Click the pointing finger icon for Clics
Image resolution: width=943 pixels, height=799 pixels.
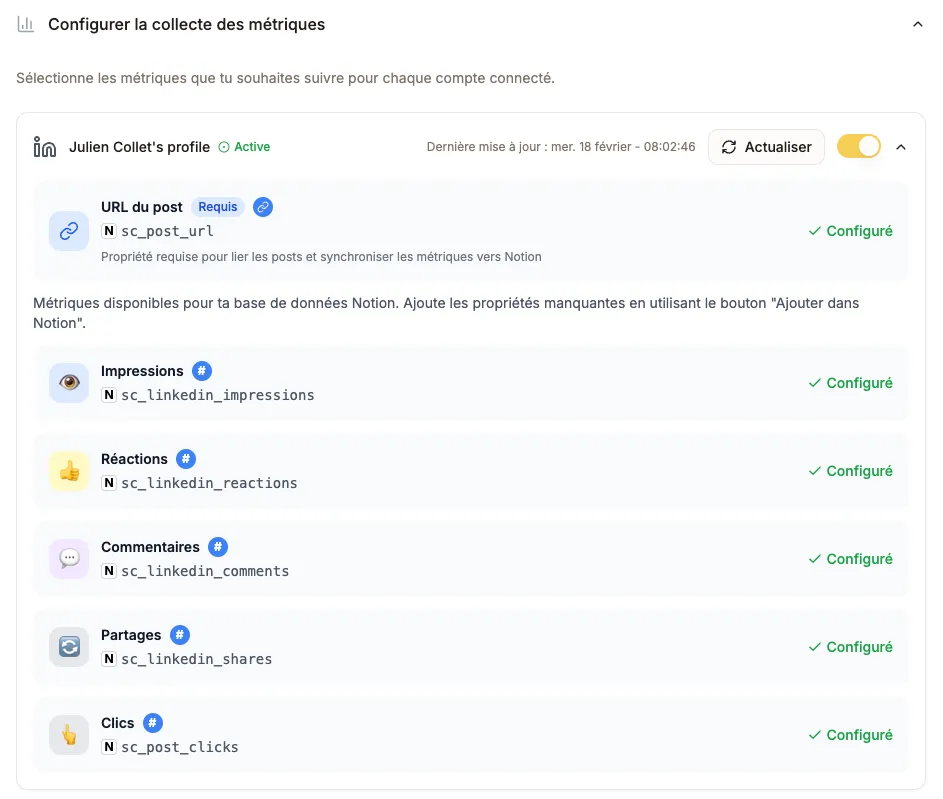click(68, 734)
